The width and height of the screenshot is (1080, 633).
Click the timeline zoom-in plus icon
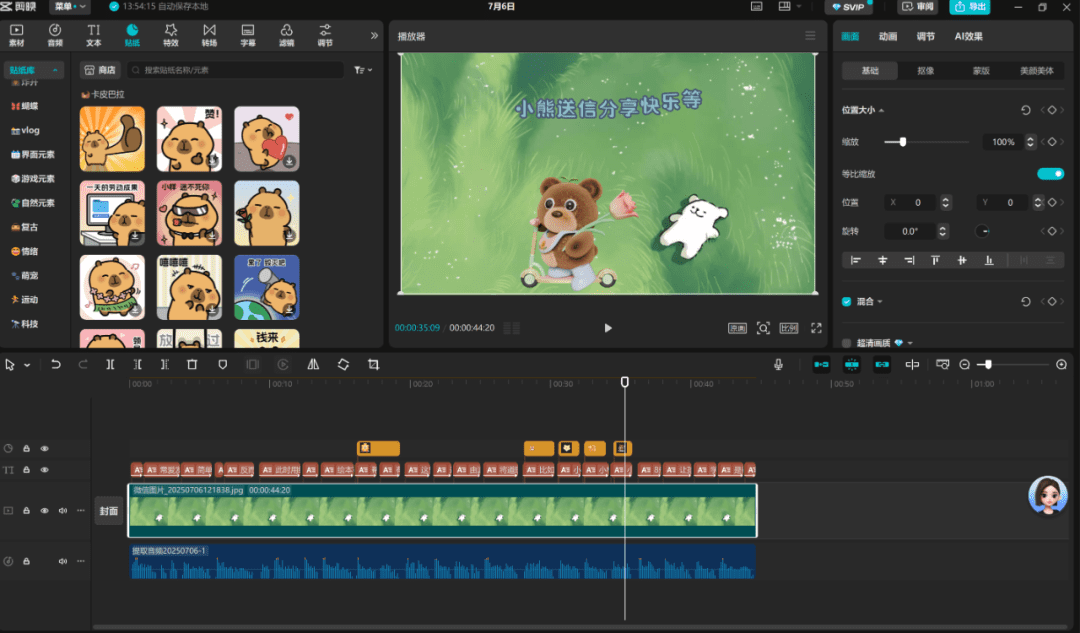(1061, 364)
